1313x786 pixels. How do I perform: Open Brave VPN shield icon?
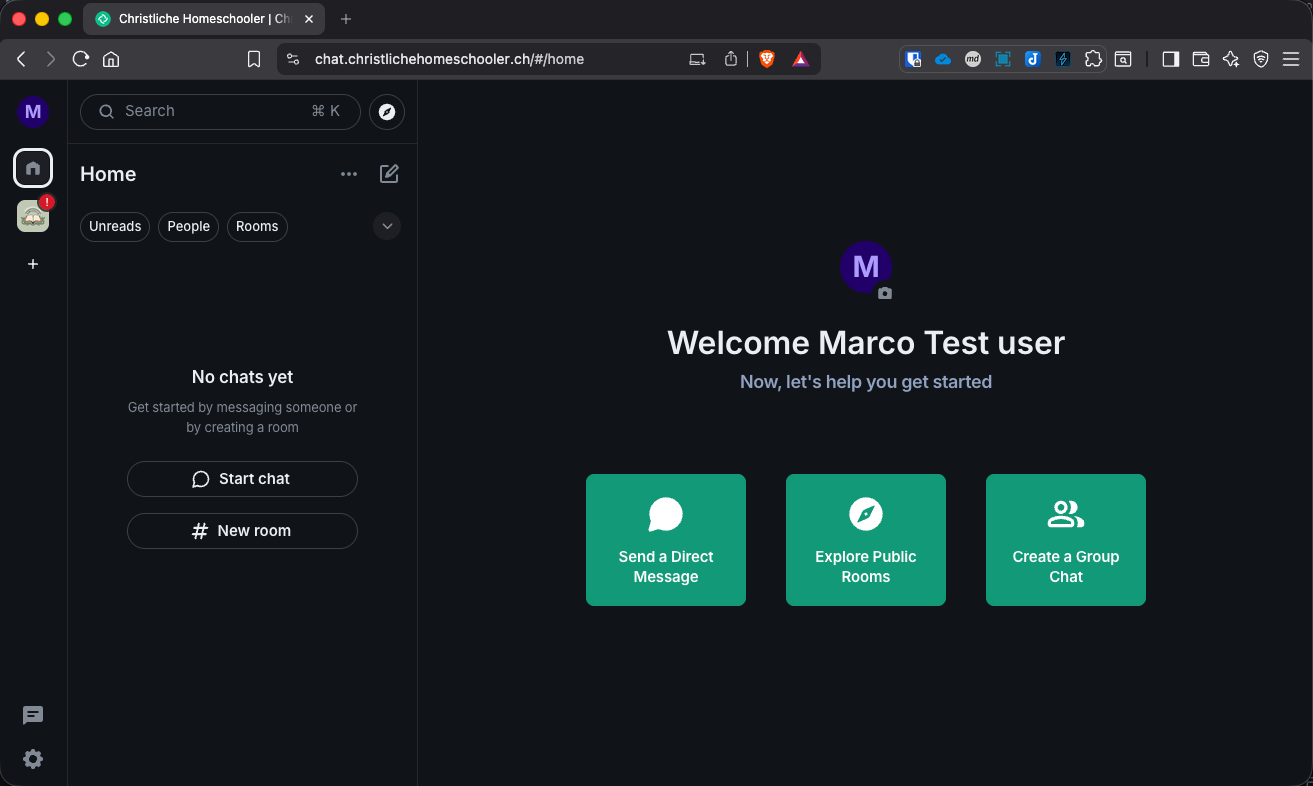point(1261,59)
